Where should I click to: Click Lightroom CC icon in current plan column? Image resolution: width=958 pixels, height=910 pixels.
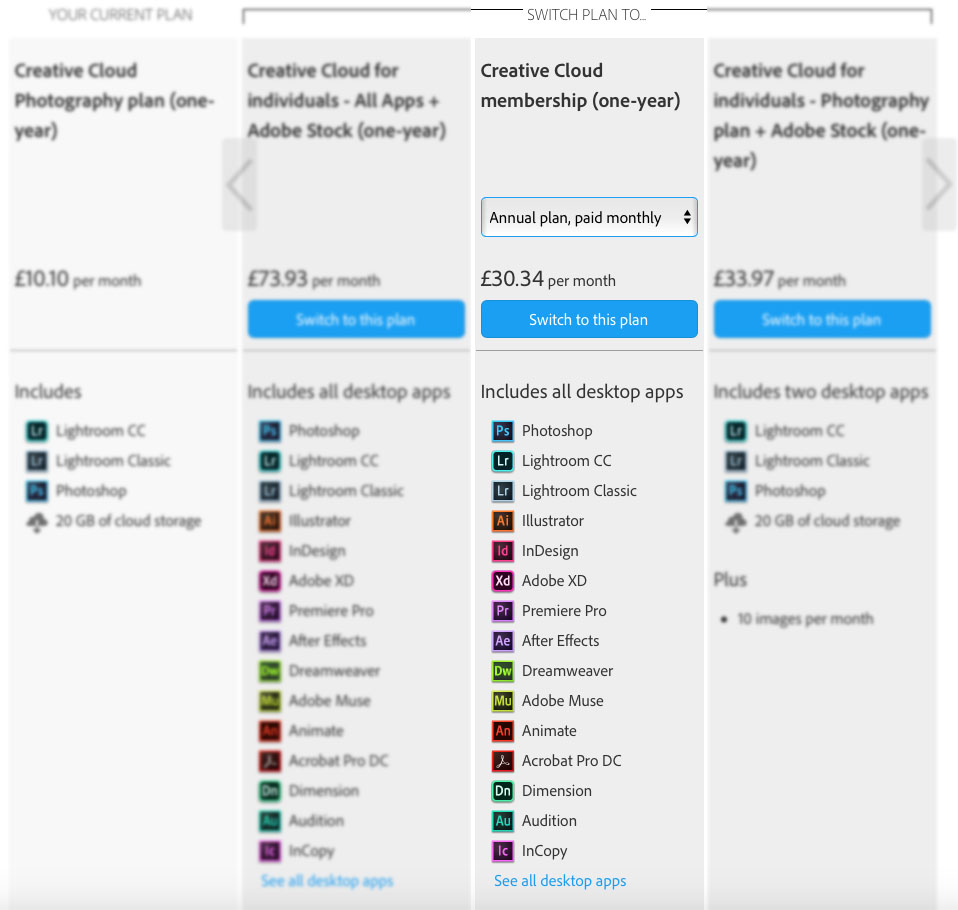coord(37,431)
